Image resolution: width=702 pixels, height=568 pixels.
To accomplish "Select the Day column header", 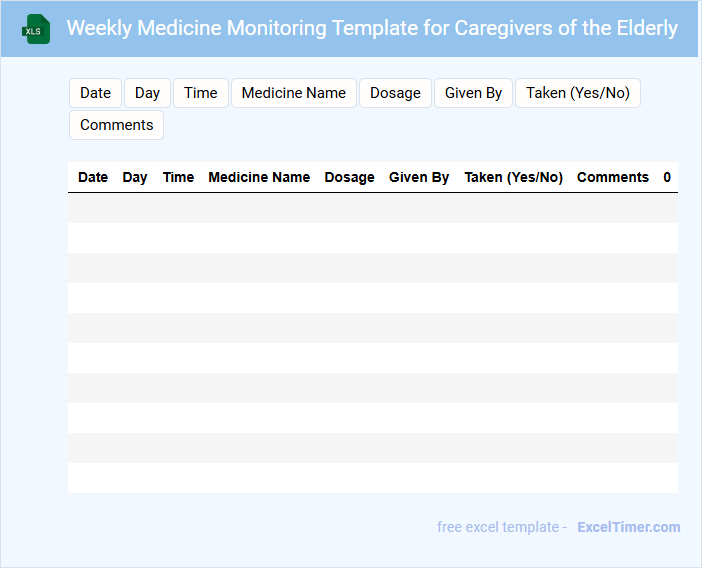I will tap(135, 177).
